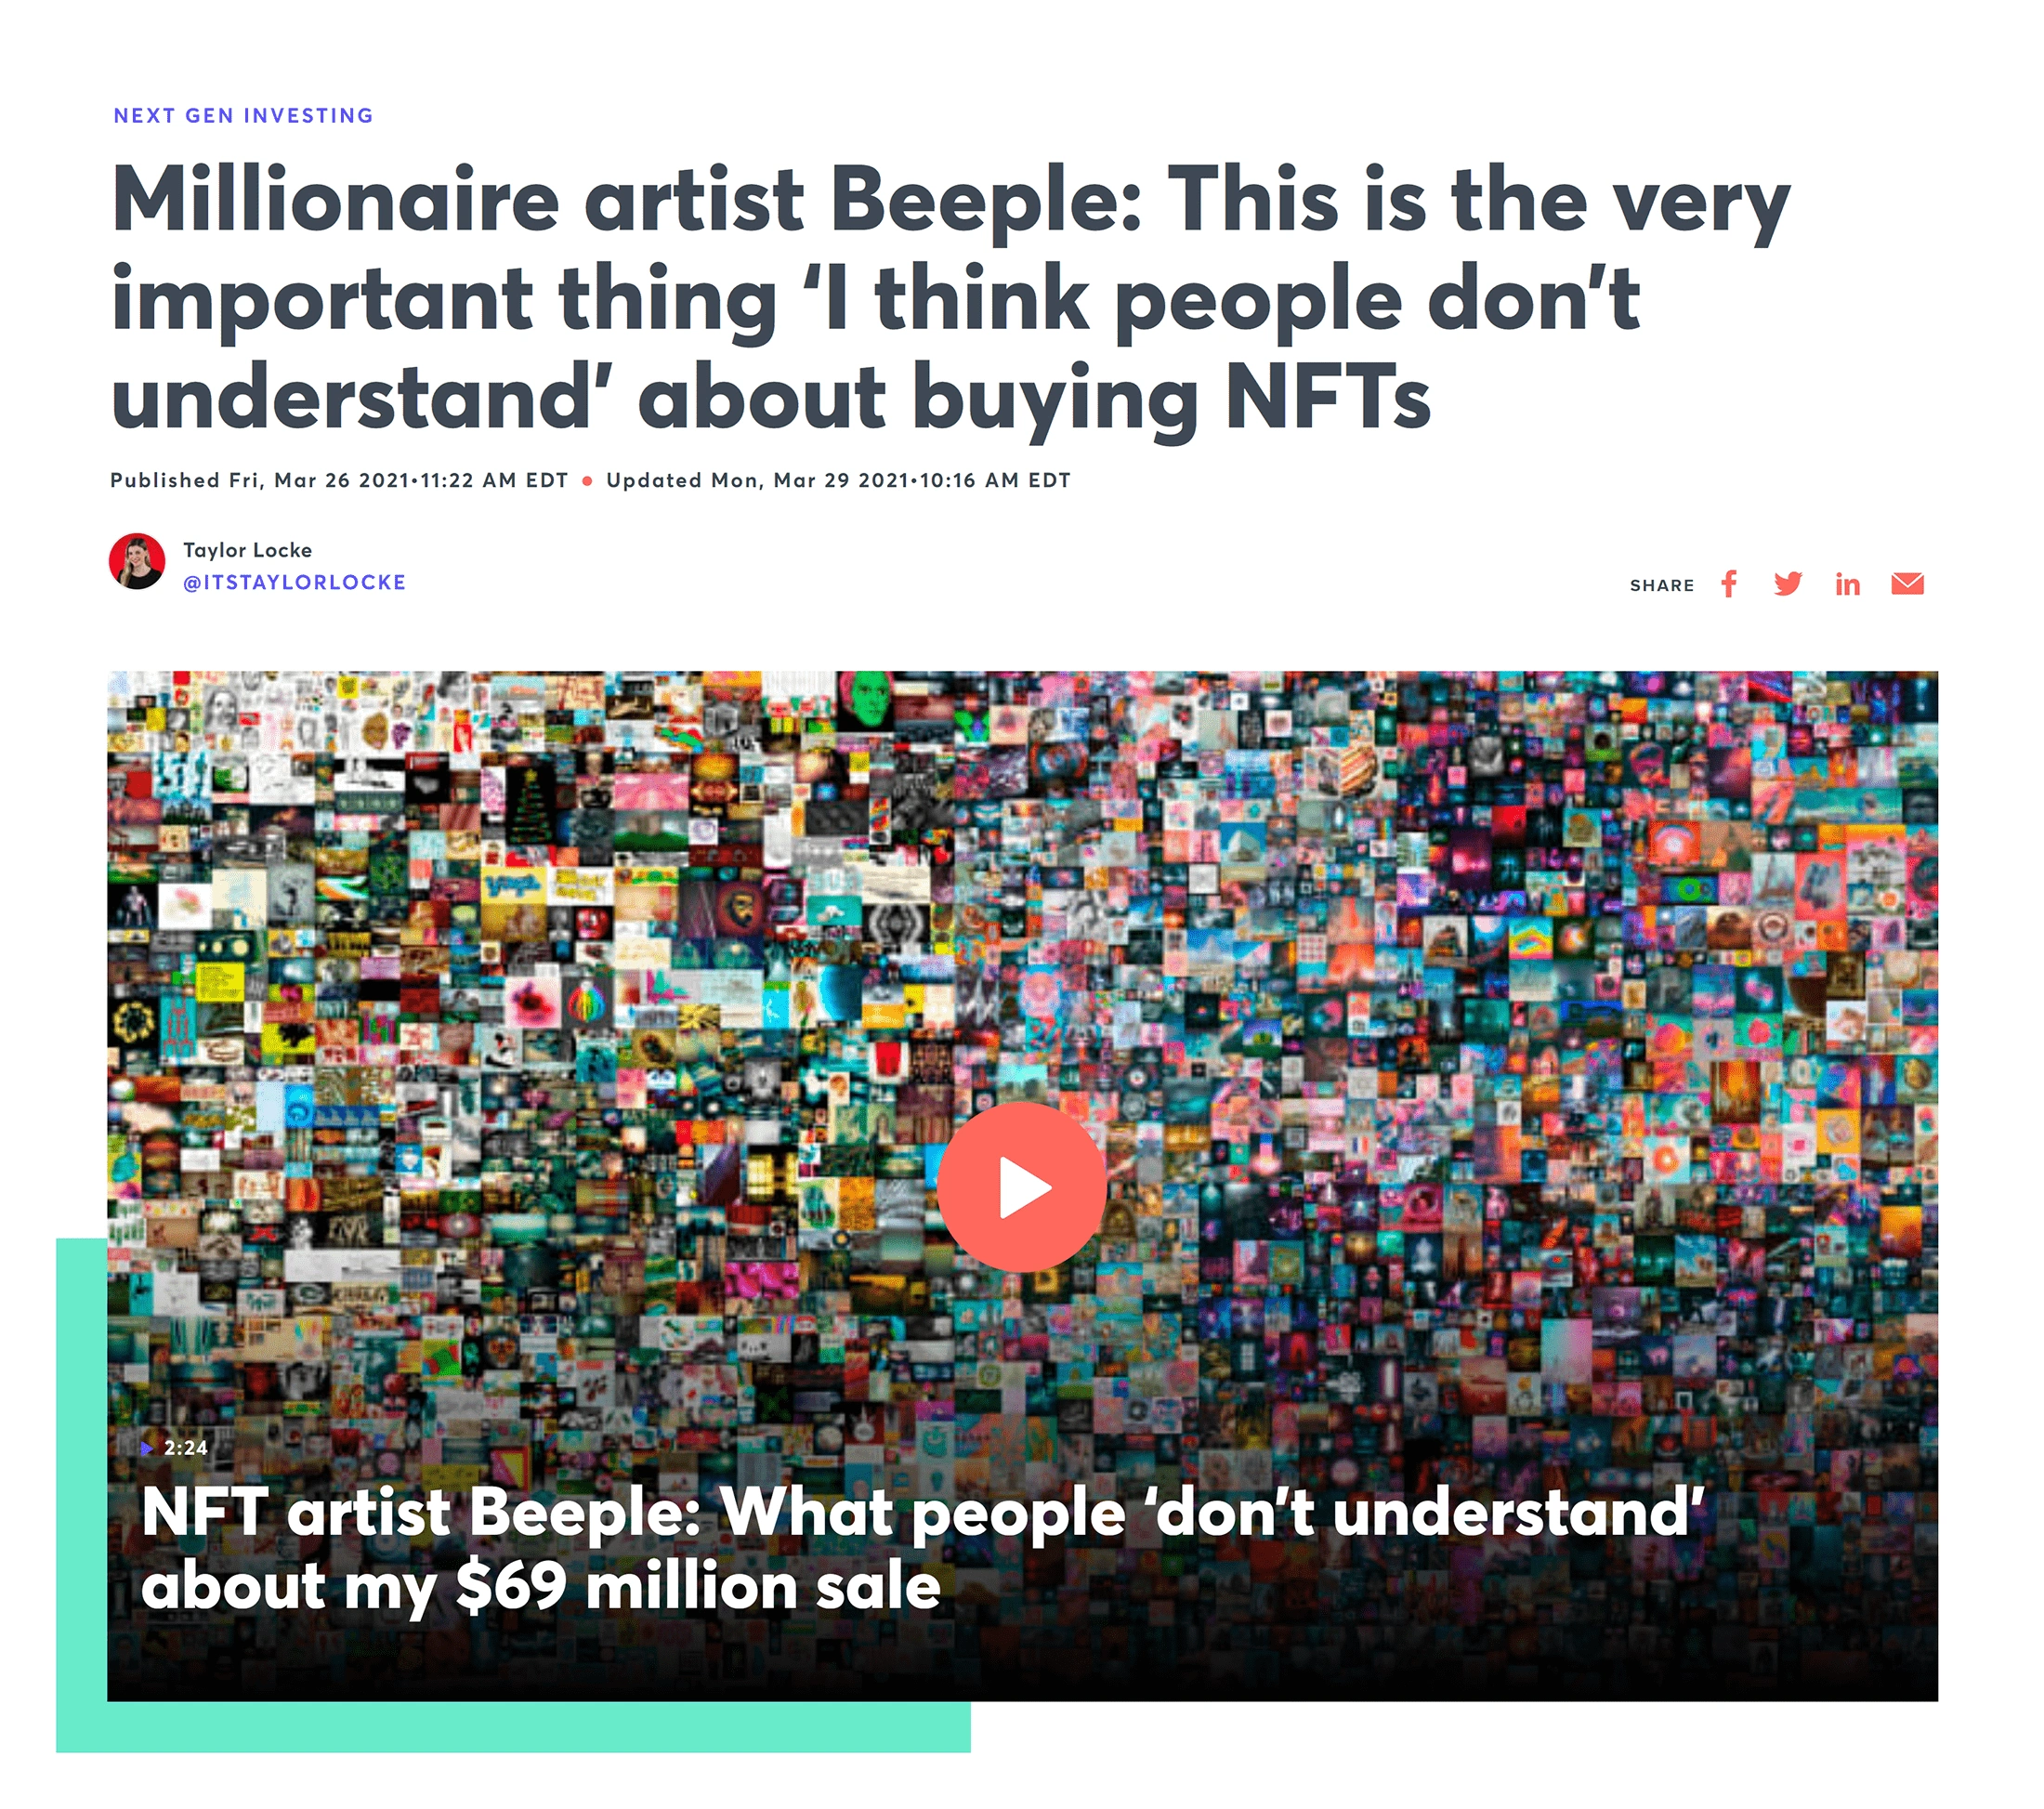Share the article on Twitter
Image resolution: width=2044 pixels, height=1809 pixels.
tap(1788, 584)
